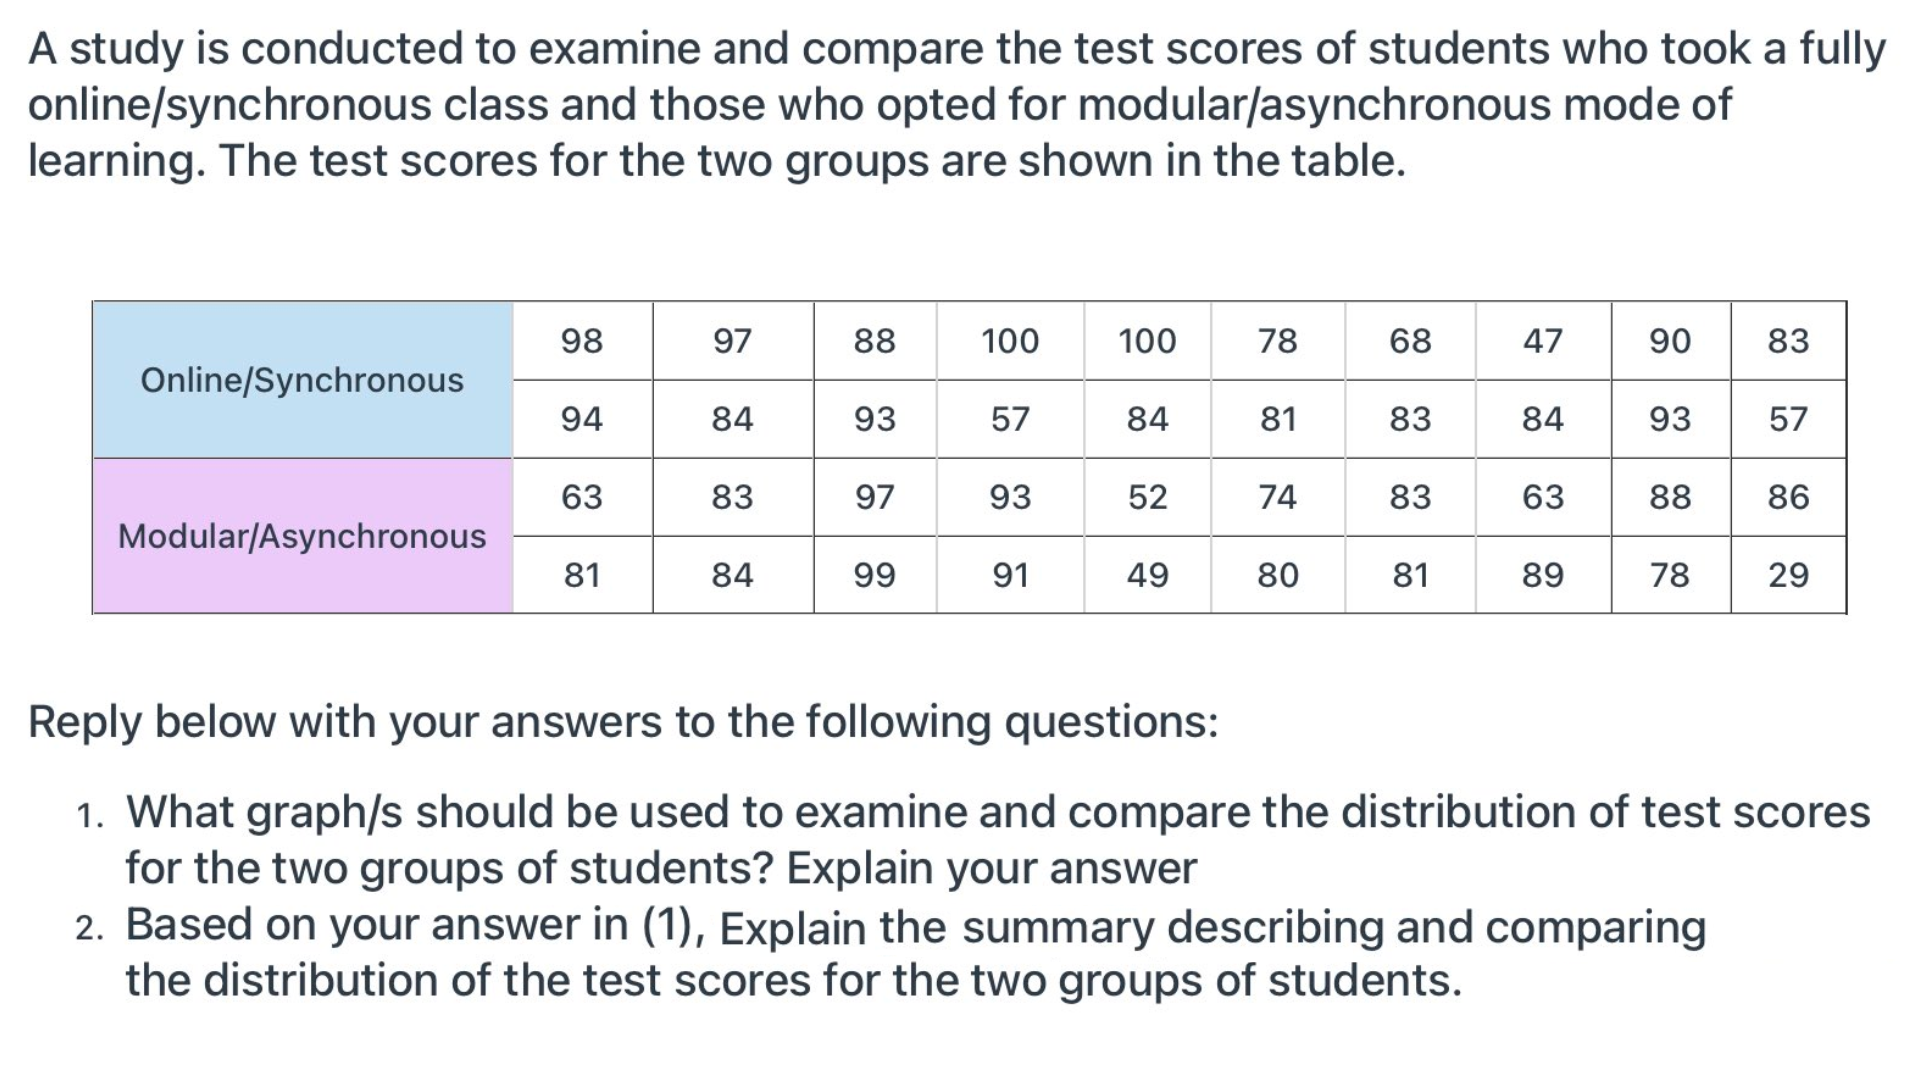Click the score 74 cell
The height and width of the screenshot is (1066, 1930).
pos(1278,497)
